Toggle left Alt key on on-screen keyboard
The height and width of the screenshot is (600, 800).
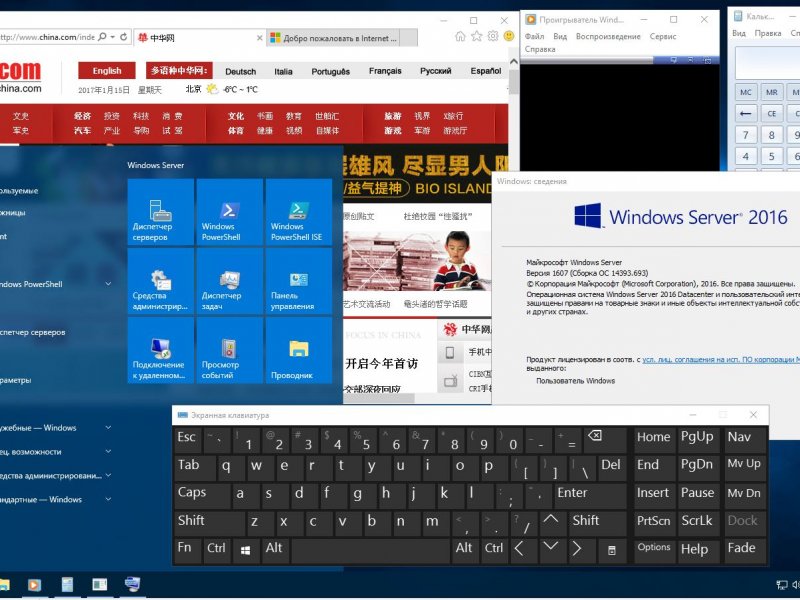tap(275, 551)
